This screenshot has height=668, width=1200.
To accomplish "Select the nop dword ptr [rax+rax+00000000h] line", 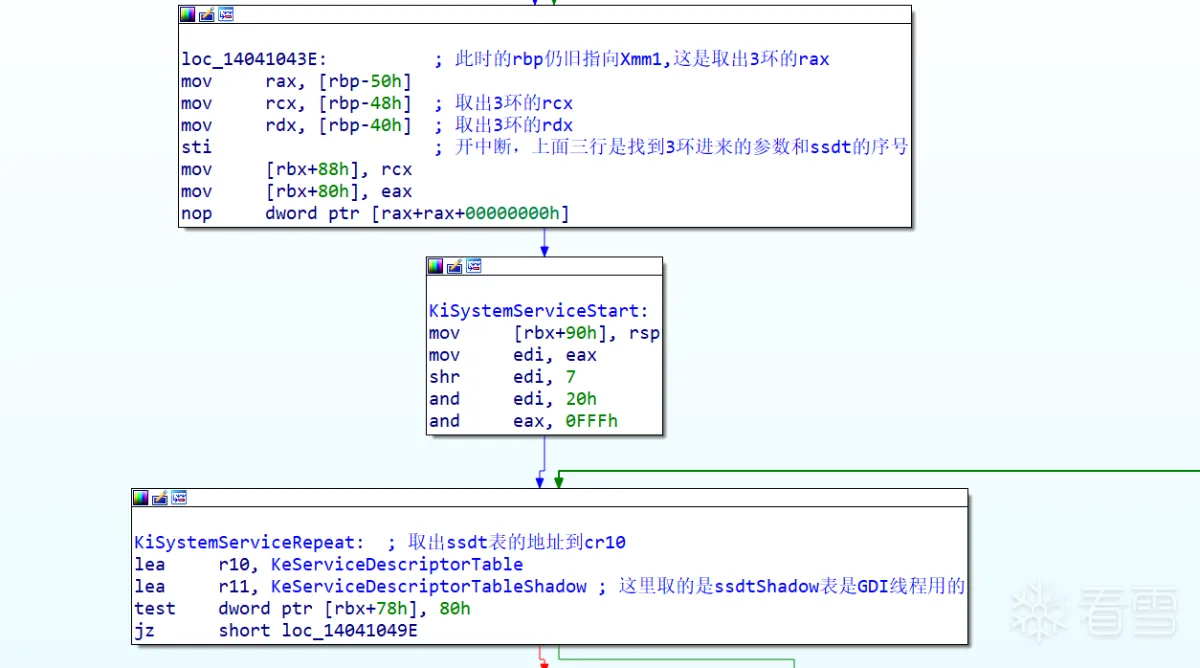I will coord(375,214).
